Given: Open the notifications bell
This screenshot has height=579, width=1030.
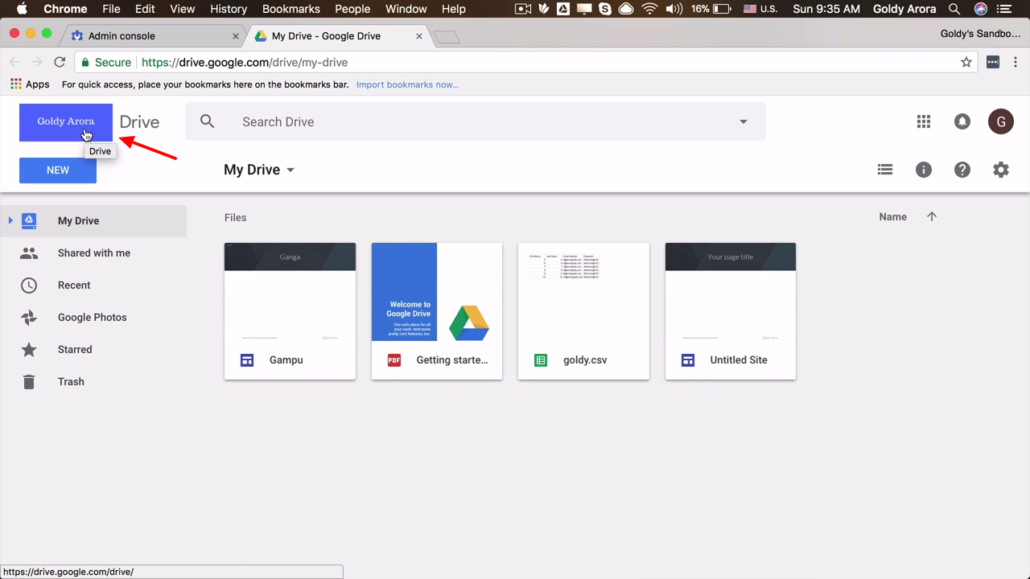Looking at the screenshot, I should coord(961,121).
